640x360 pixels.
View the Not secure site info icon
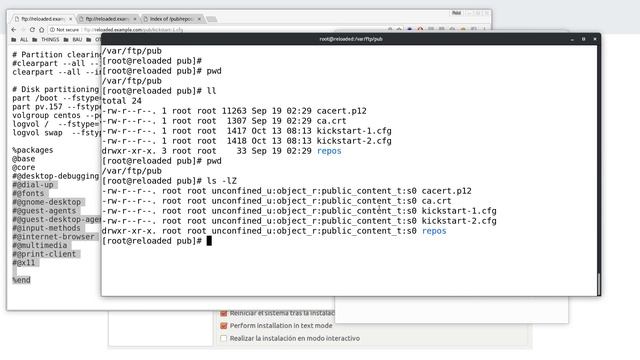[52, 30]
